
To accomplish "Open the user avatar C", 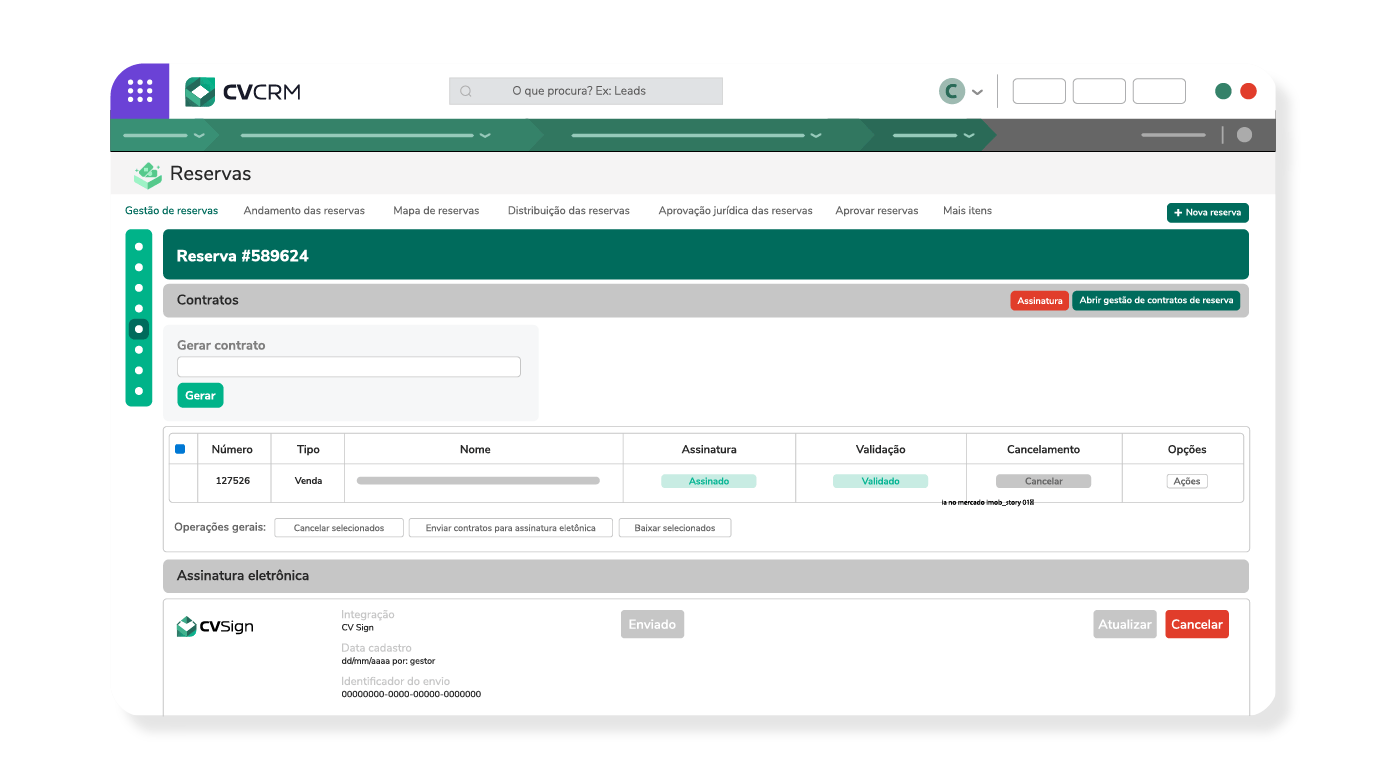I will (951, 91).
